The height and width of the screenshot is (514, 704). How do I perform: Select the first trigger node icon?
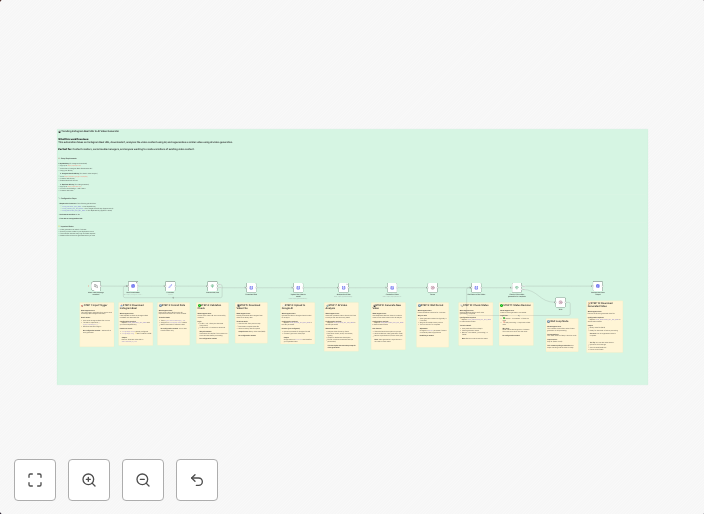pos(95,287)
